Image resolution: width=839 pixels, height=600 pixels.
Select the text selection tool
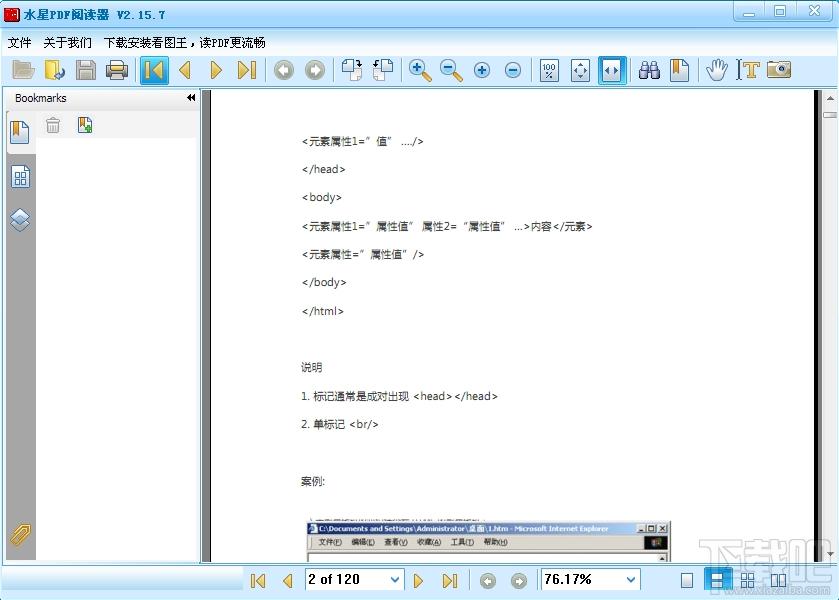[748, 70]
